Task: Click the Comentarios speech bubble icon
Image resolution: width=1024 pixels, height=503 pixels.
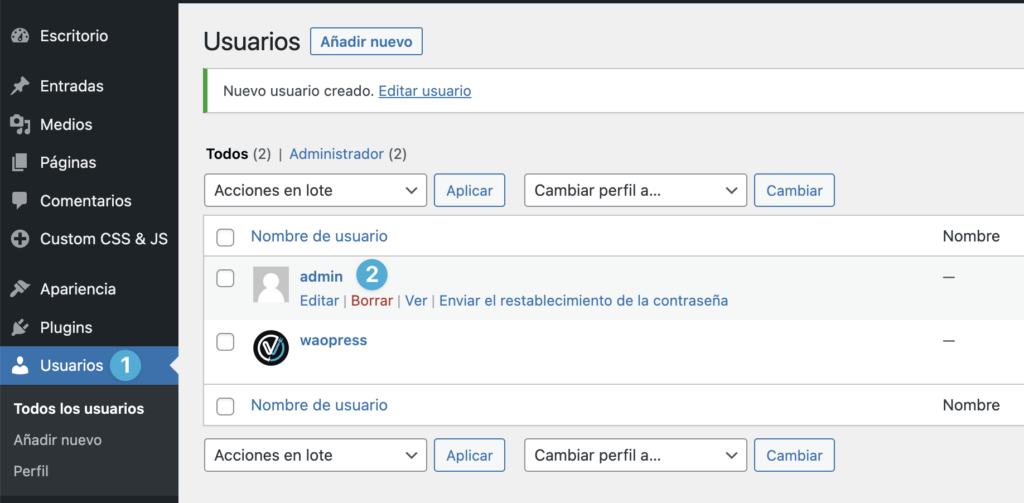Action: pos(20,201)
